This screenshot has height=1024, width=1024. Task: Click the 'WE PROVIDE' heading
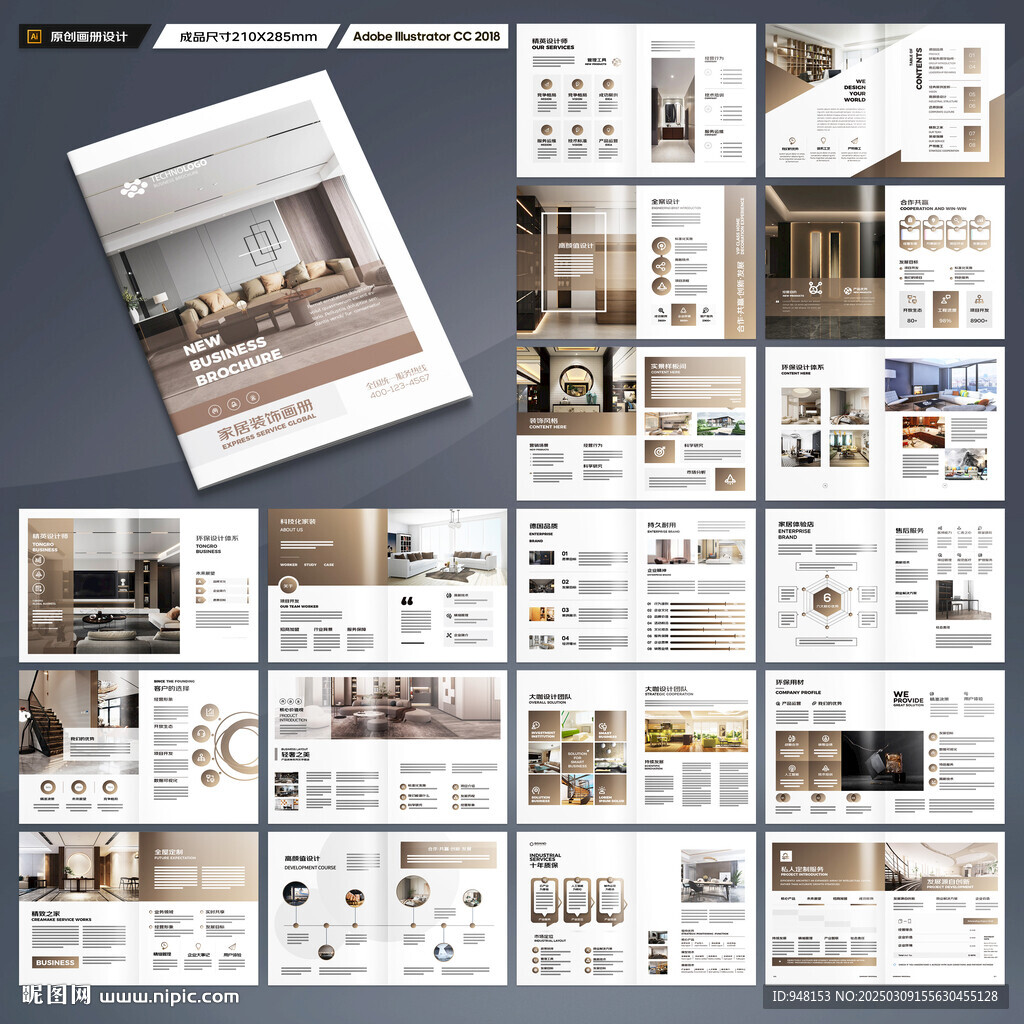click(908, 697)
